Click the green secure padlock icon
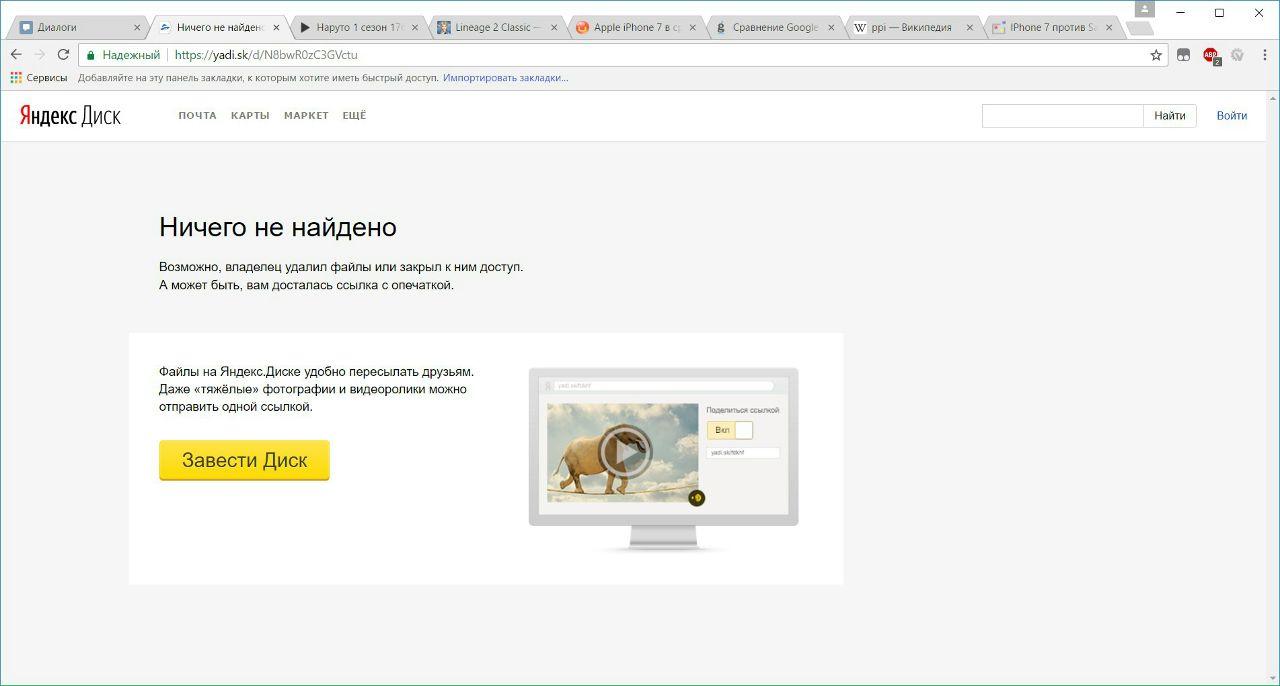Image resolution: width=1280 pixels, height=686 pixels. pyautogui.click(x=91, y=55)
